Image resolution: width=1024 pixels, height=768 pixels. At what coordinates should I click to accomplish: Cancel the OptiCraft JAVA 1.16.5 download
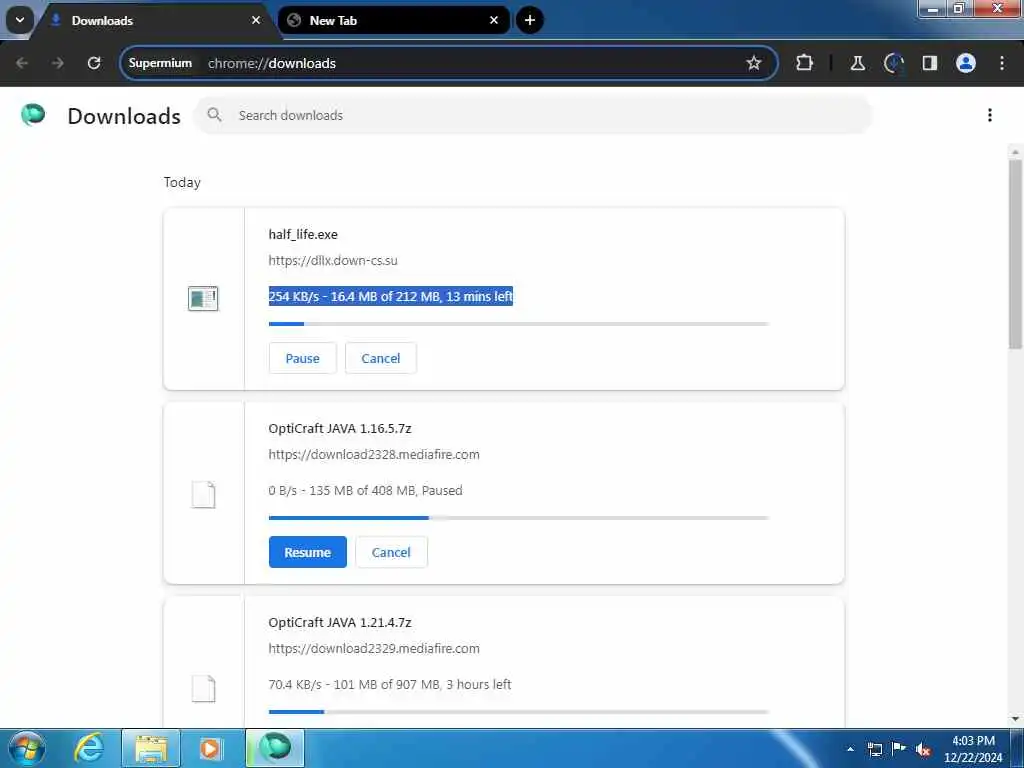(x=391, y=552)
